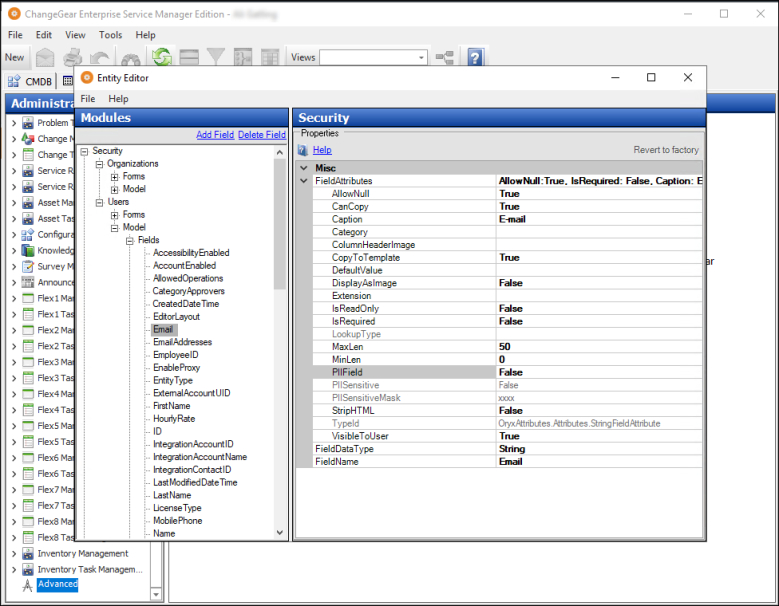Click the tree diagram icon next to Views
The width and height of the screenshot is (779, 606).
pos(445,58)
